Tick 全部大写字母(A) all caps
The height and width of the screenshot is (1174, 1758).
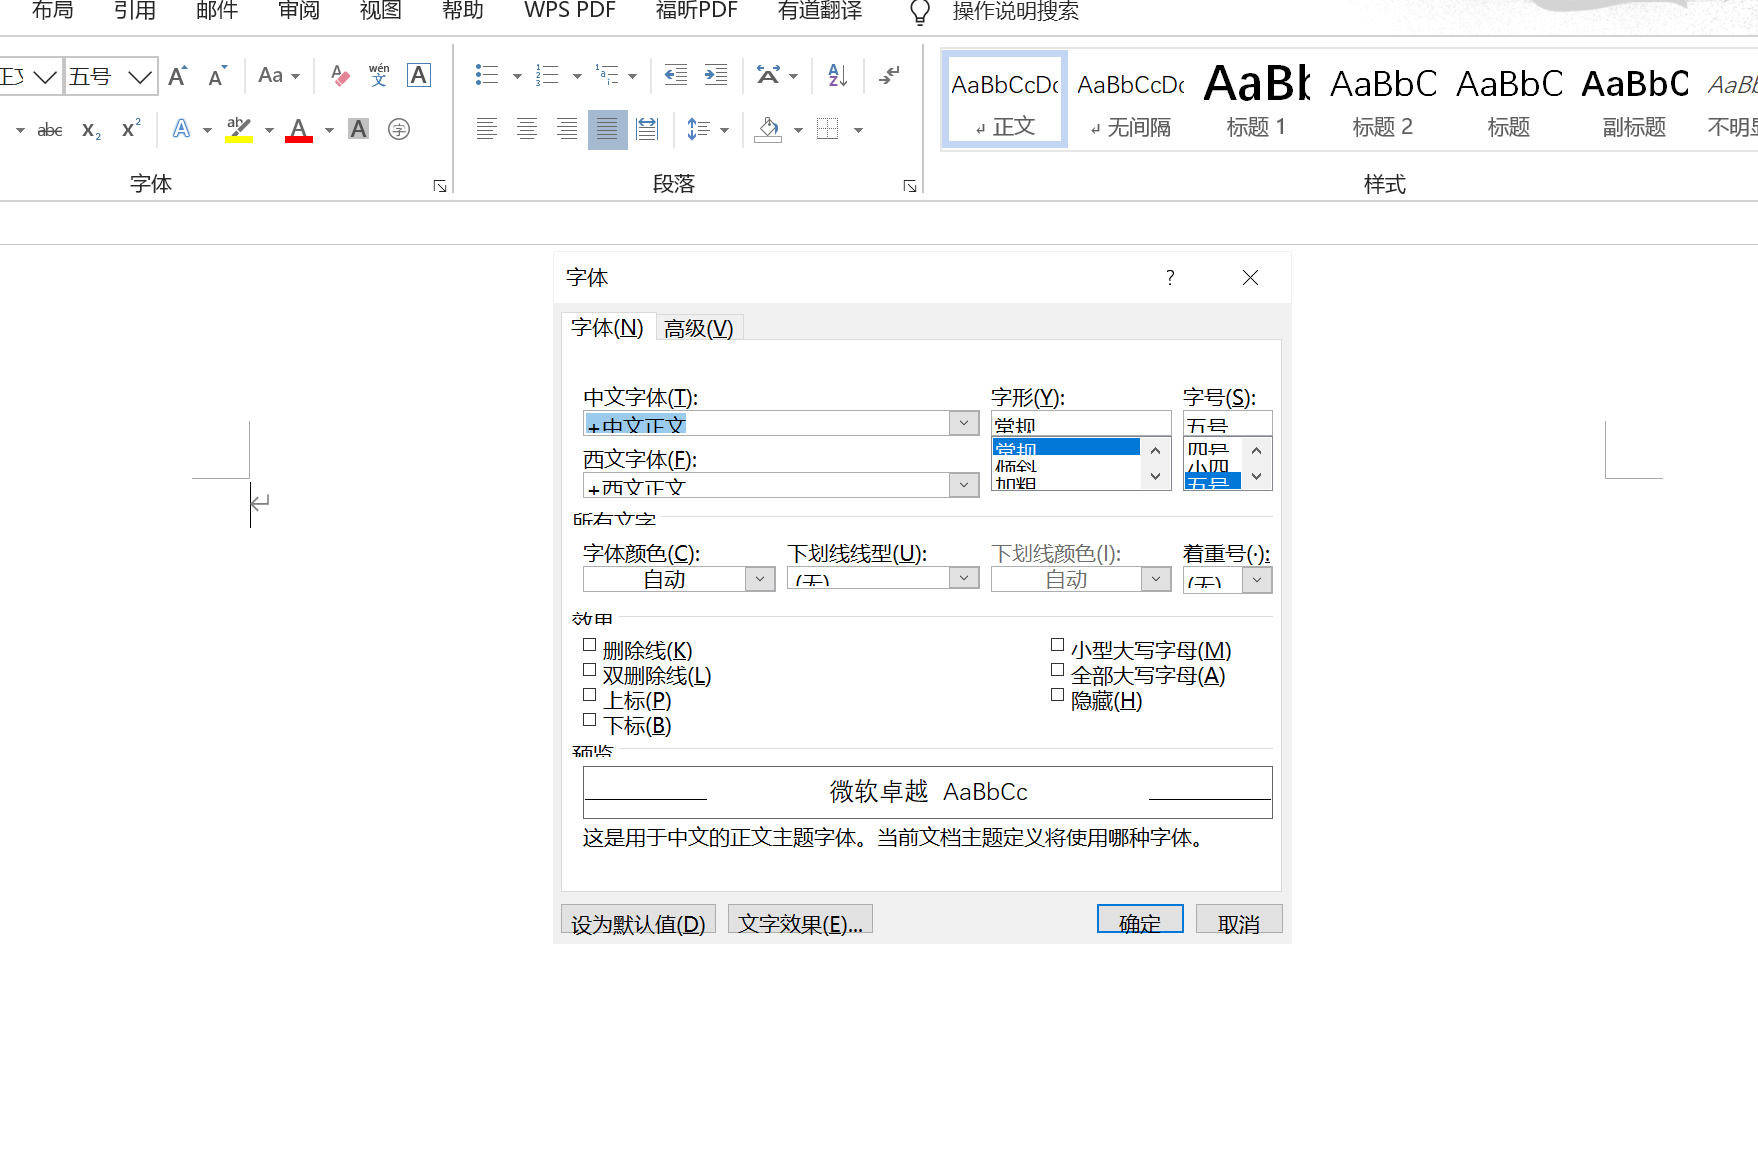click(x=1057, y=671)
